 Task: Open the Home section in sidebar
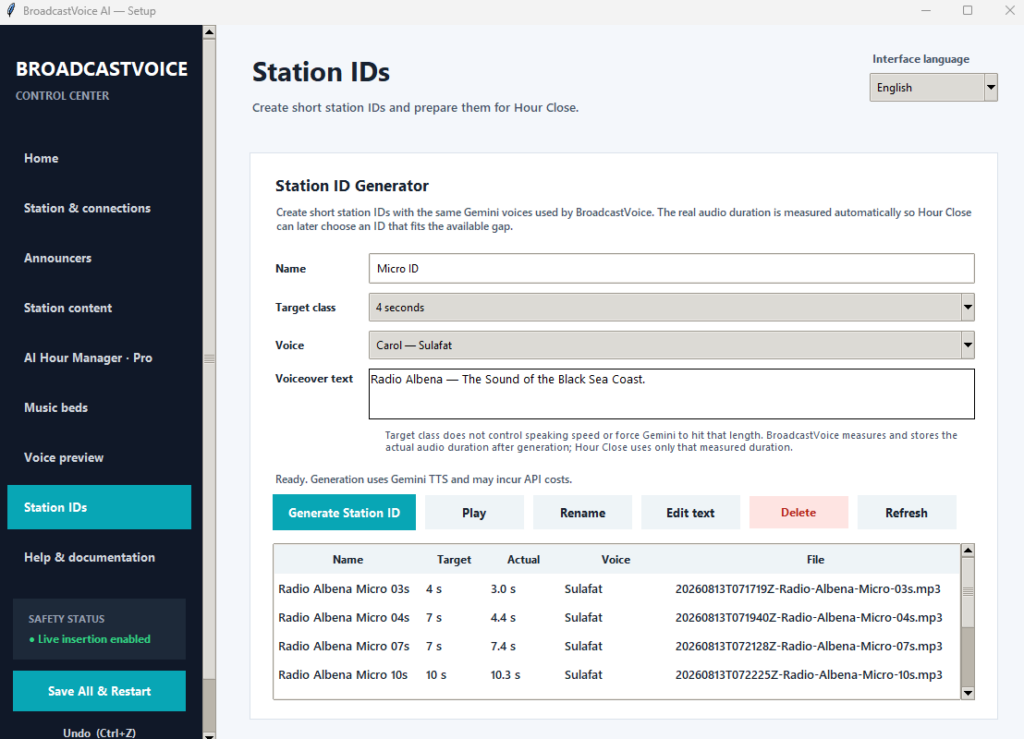99,158
